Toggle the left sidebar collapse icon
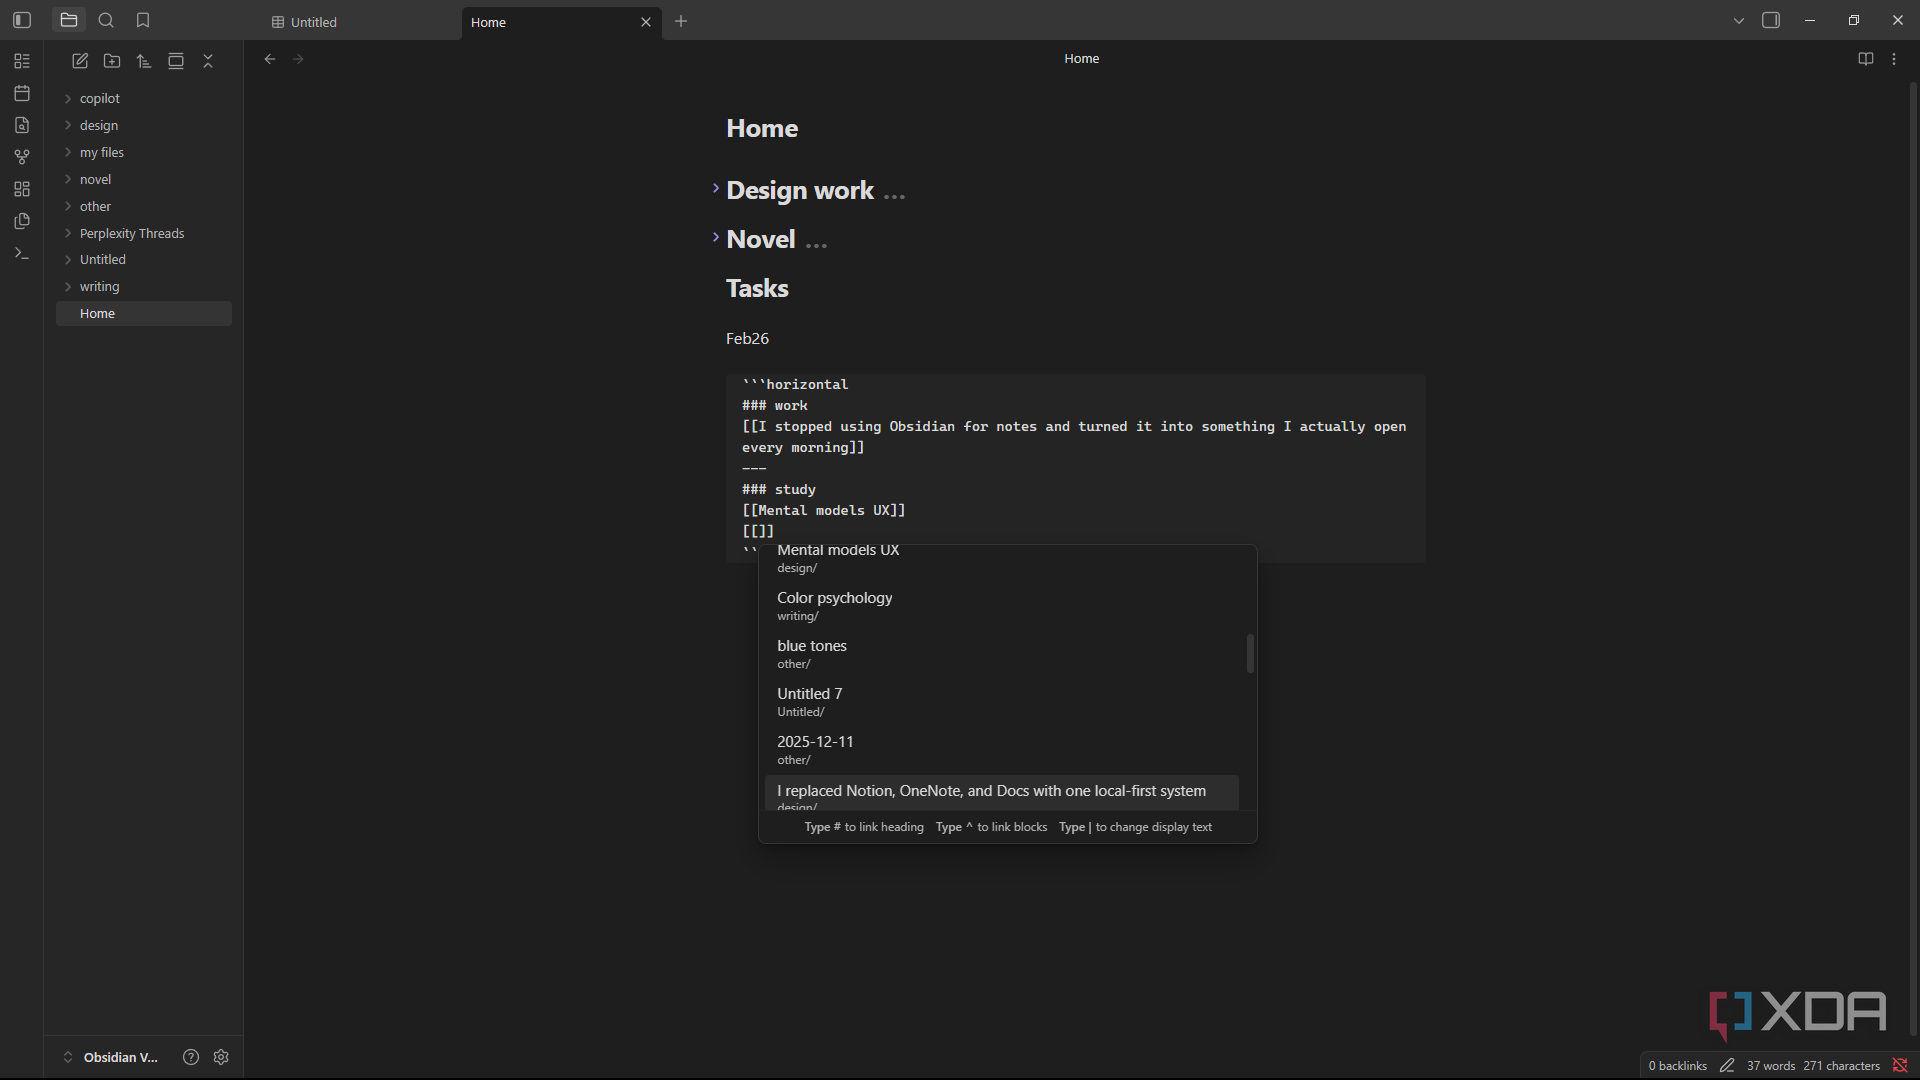 (22, 20)
